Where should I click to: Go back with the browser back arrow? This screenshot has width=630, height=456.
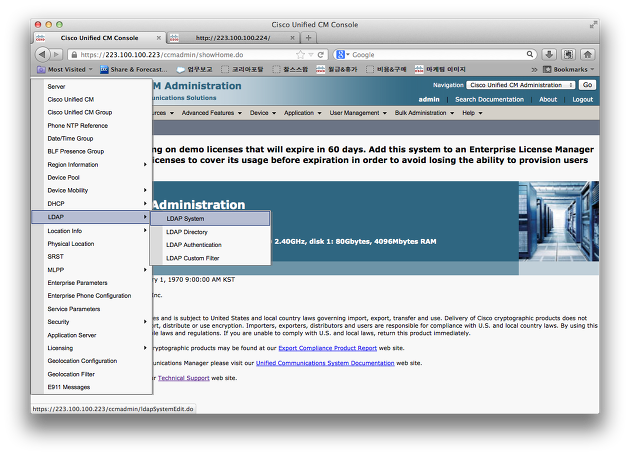pos(42,54)
